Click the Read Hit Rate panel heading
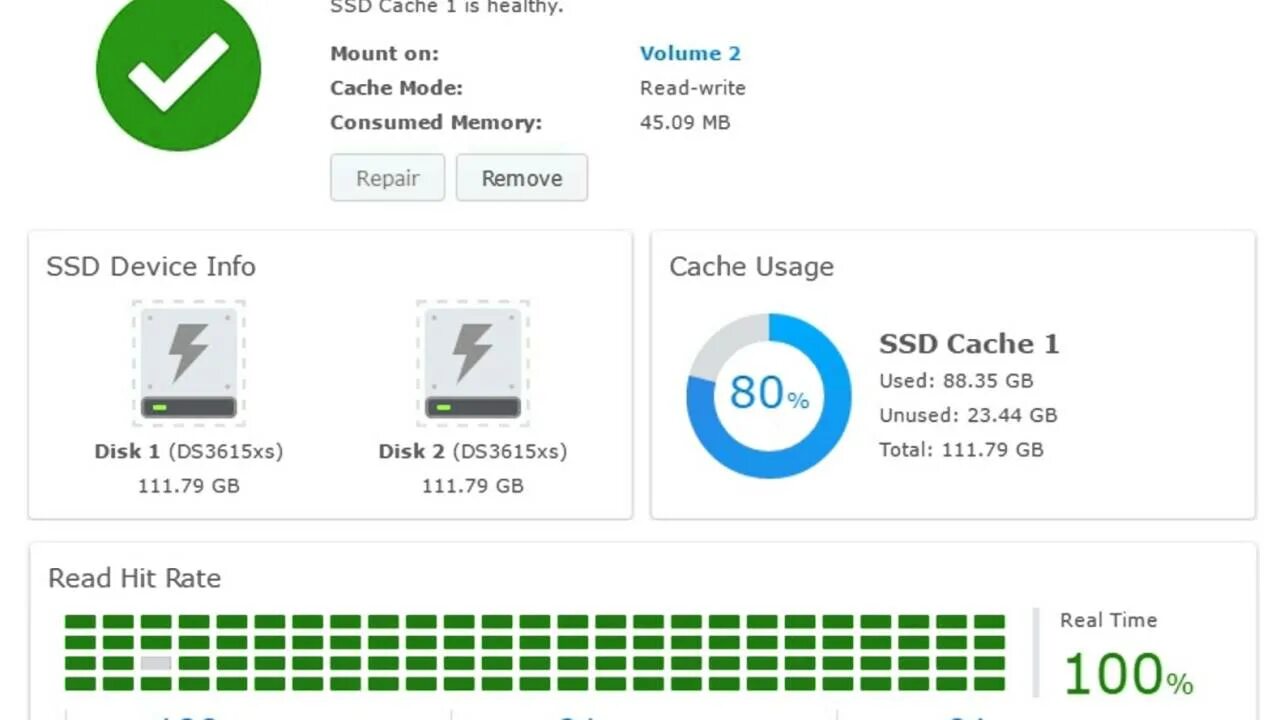1280x720 pixels. point(134,578)
